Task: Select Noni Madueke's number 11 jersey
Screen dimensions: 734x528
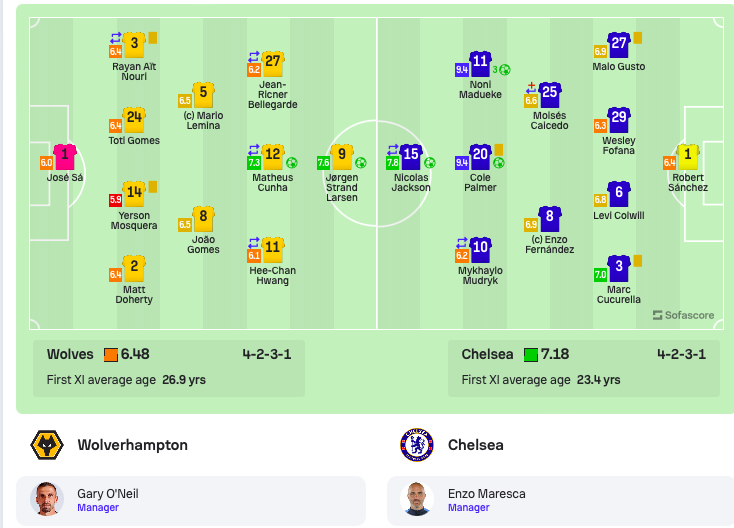Action: tap(480, 64)
